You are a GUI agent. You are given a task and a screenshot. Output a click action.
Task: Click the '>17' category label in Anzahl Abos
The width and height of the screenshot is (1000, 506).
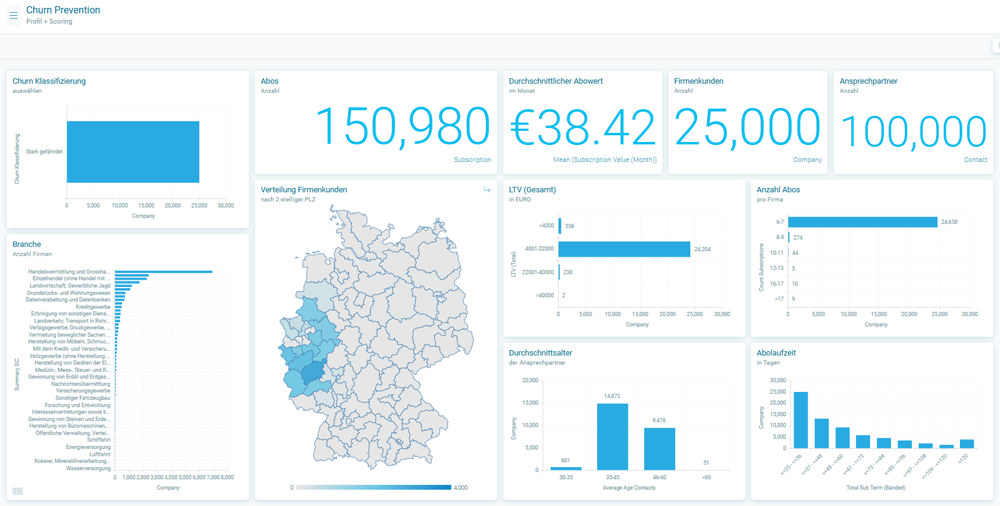coord(780,299)
